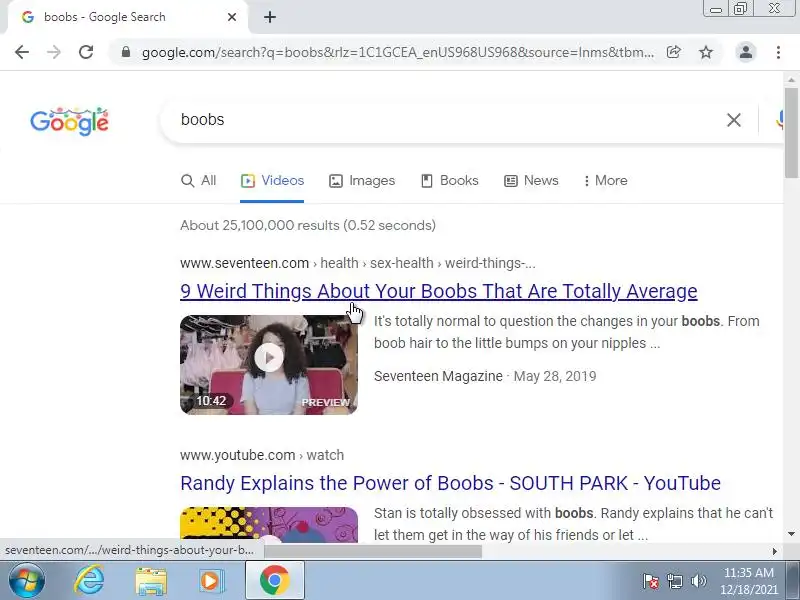The height and width of the screenshot is (600, 800).
Task: Click the Chrome address bar URL
Action: [398, 52]
